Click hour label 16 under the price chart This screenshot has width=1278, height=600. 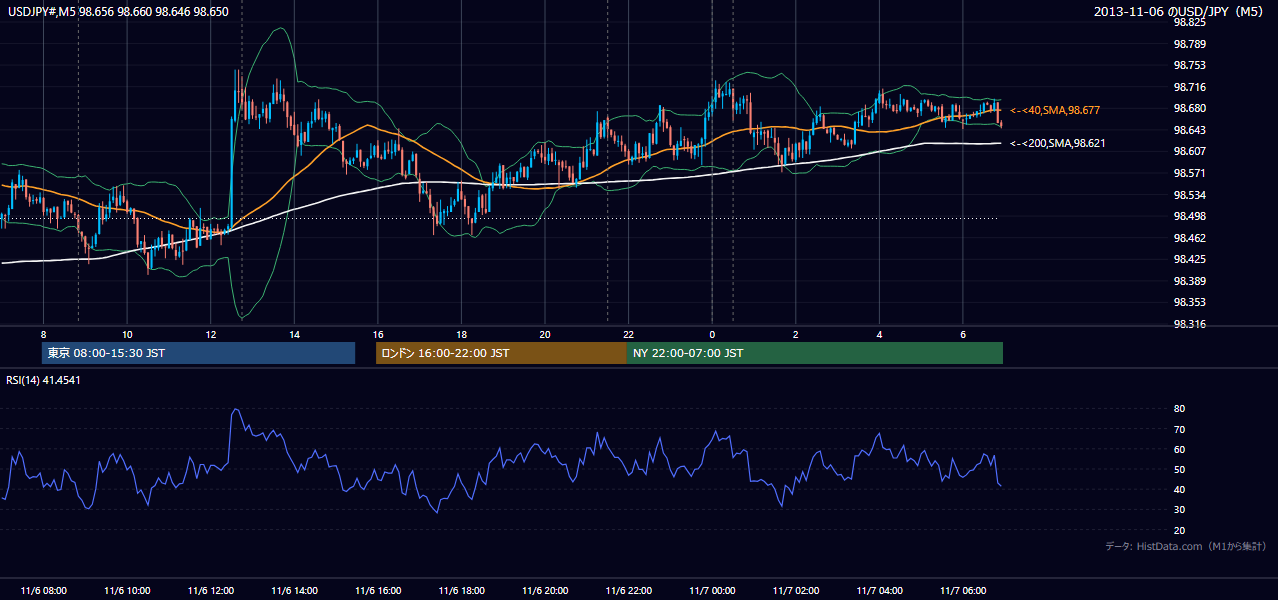tap(378, 334)
